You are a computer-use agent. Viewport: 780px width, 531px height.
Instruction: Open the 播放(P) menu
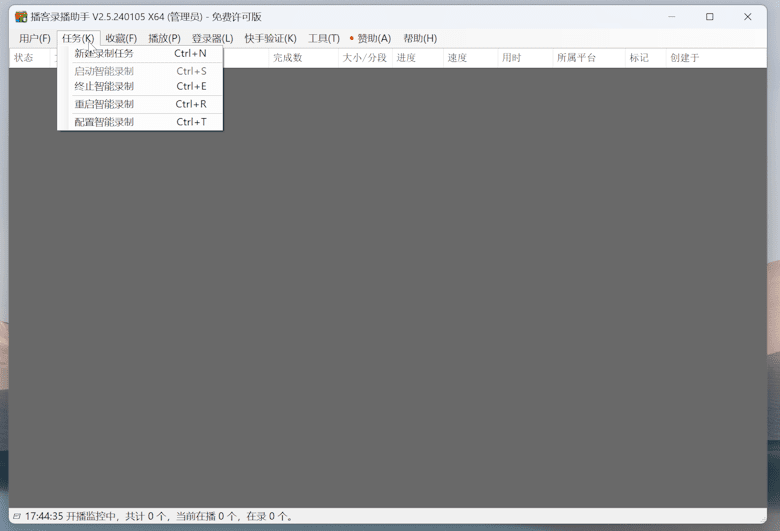pyautogui.click(x=164, y=38)
